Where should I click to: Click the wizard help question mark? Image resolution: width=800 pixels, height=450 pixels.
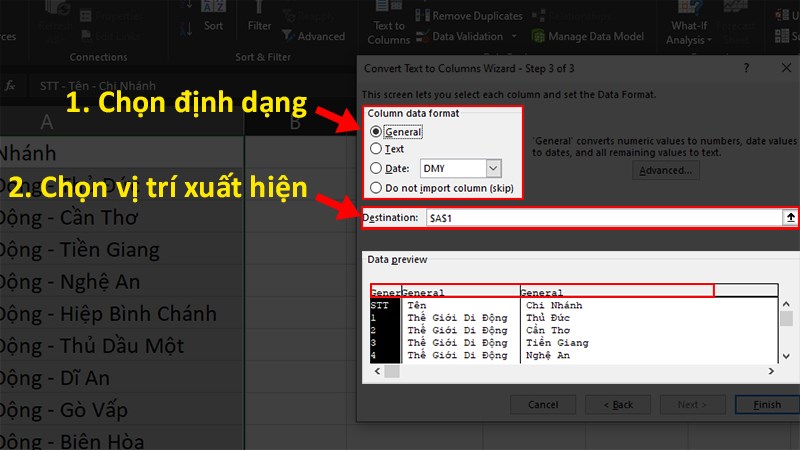746,68
